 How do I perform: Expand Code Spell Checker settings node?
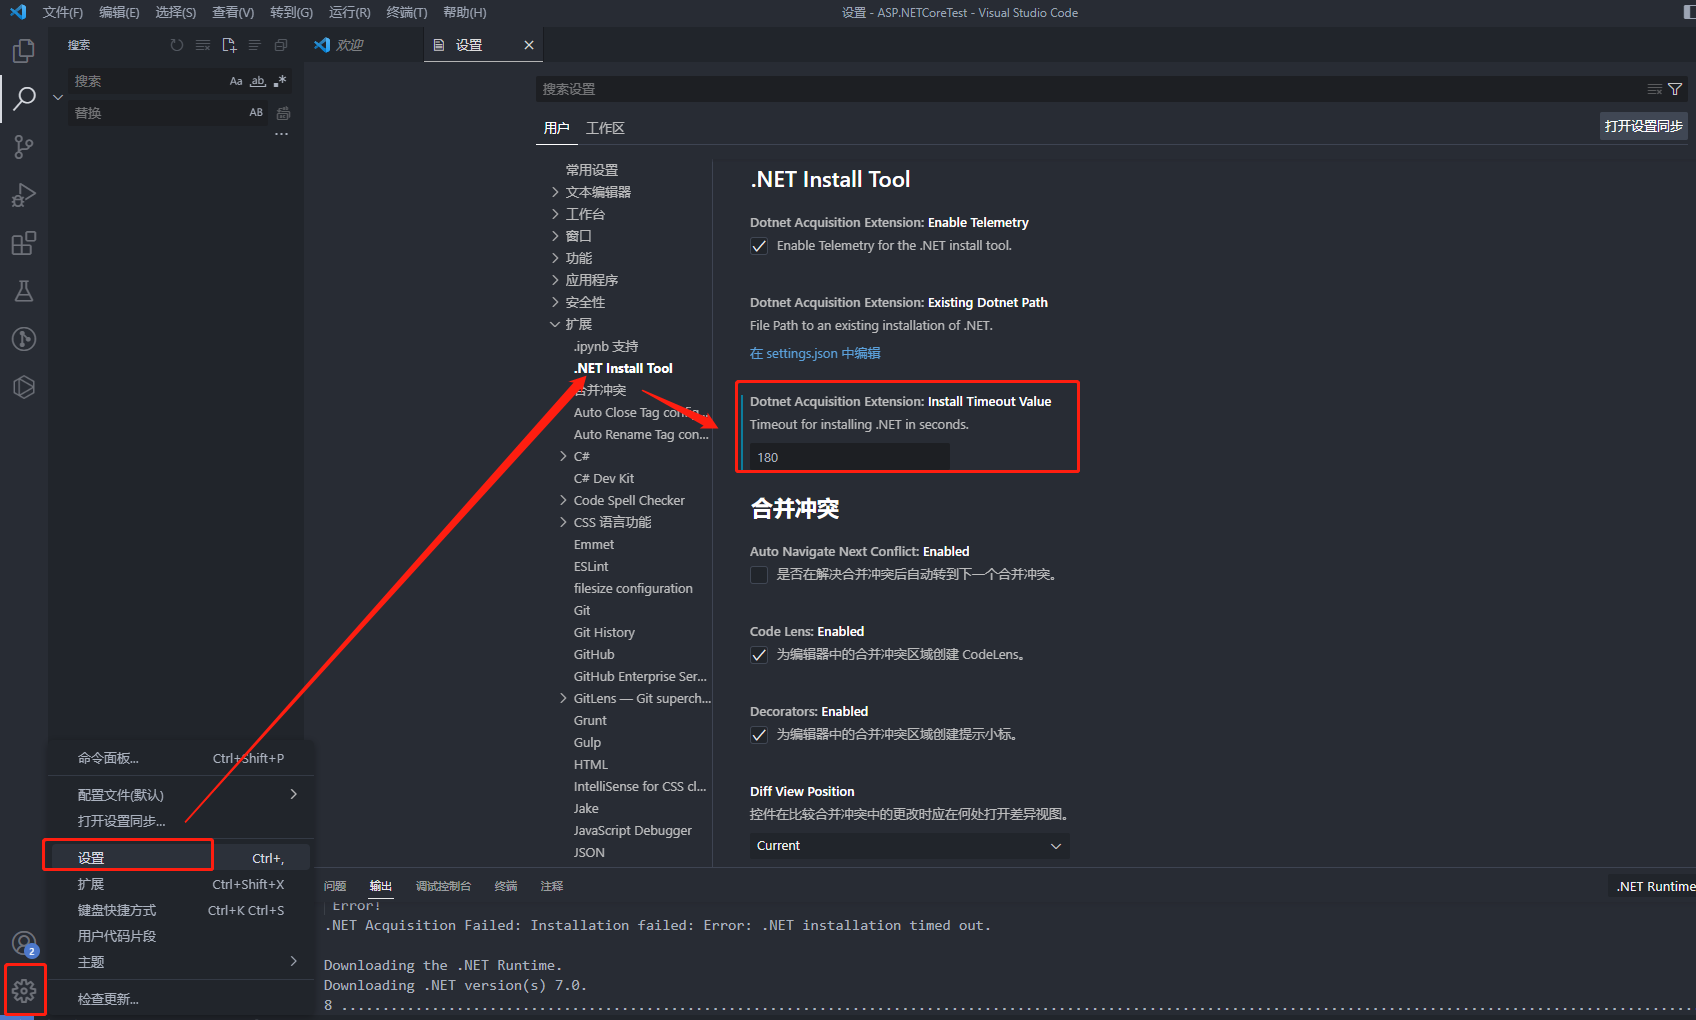[563, 500]
